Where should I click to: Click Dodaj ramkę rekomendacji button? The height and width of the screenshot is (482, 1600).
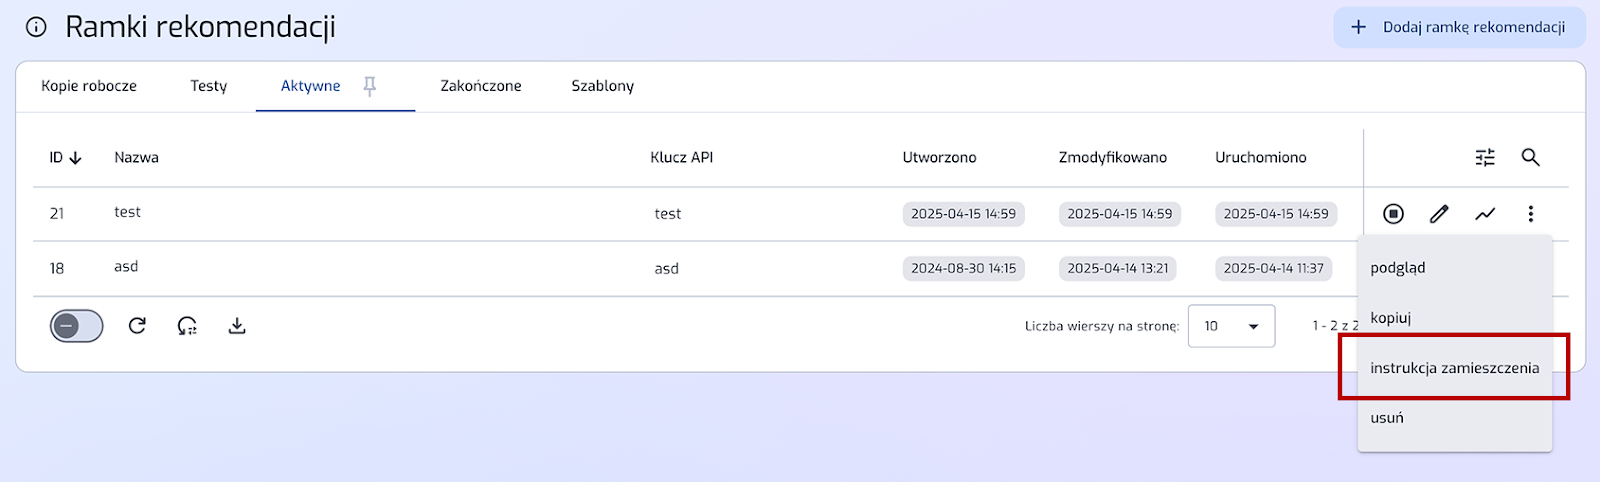[x=1459, y=27]
